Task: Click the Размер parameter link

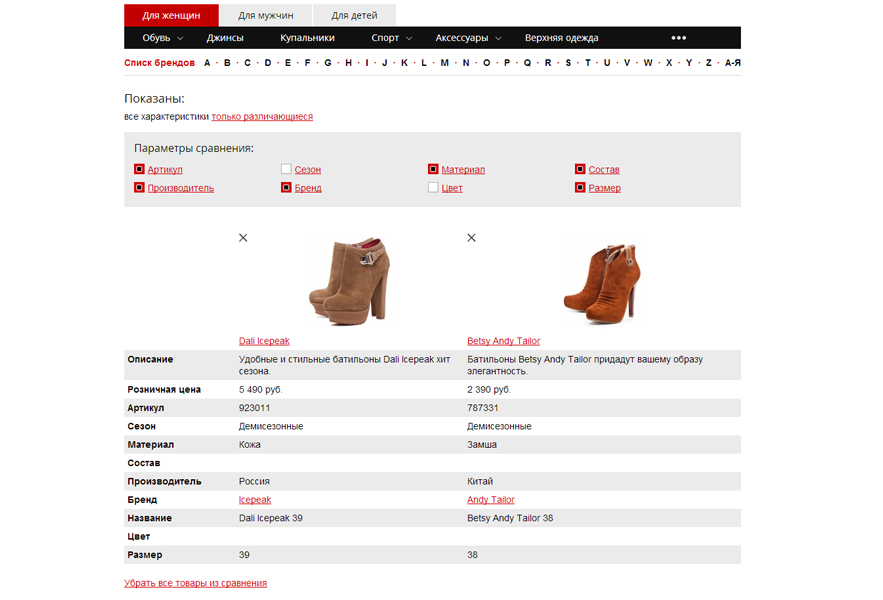Action: pos(604,188)
